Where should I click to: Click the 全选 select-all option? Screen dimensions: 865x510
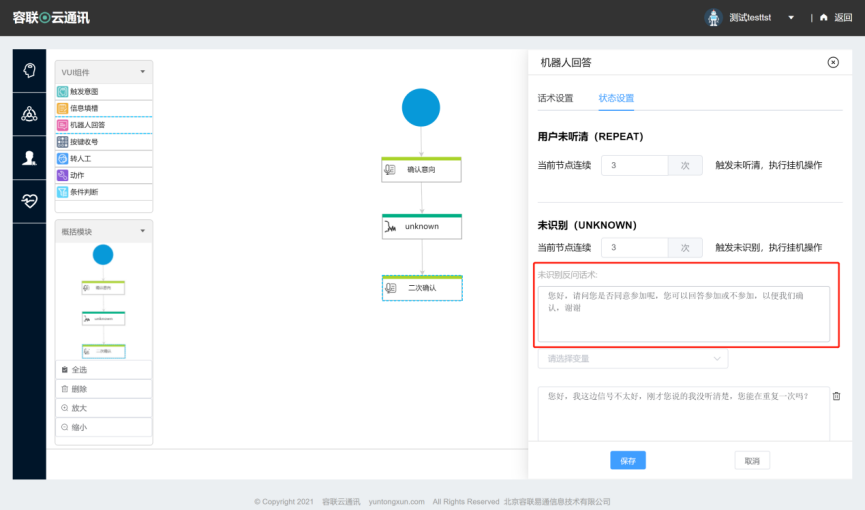click(x=104, y=370)
